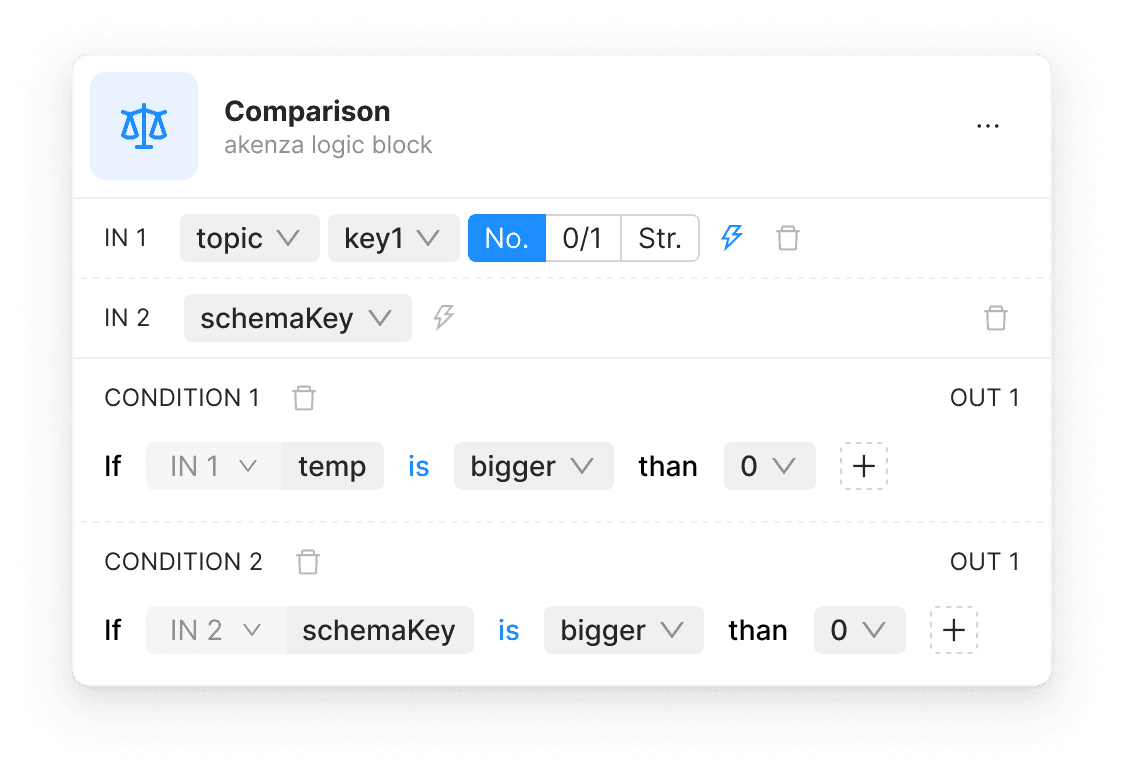This screenshot has width=1124, height=776.
Task: Open the topic dropdown on IN 1
Action: tap(249, 238)
